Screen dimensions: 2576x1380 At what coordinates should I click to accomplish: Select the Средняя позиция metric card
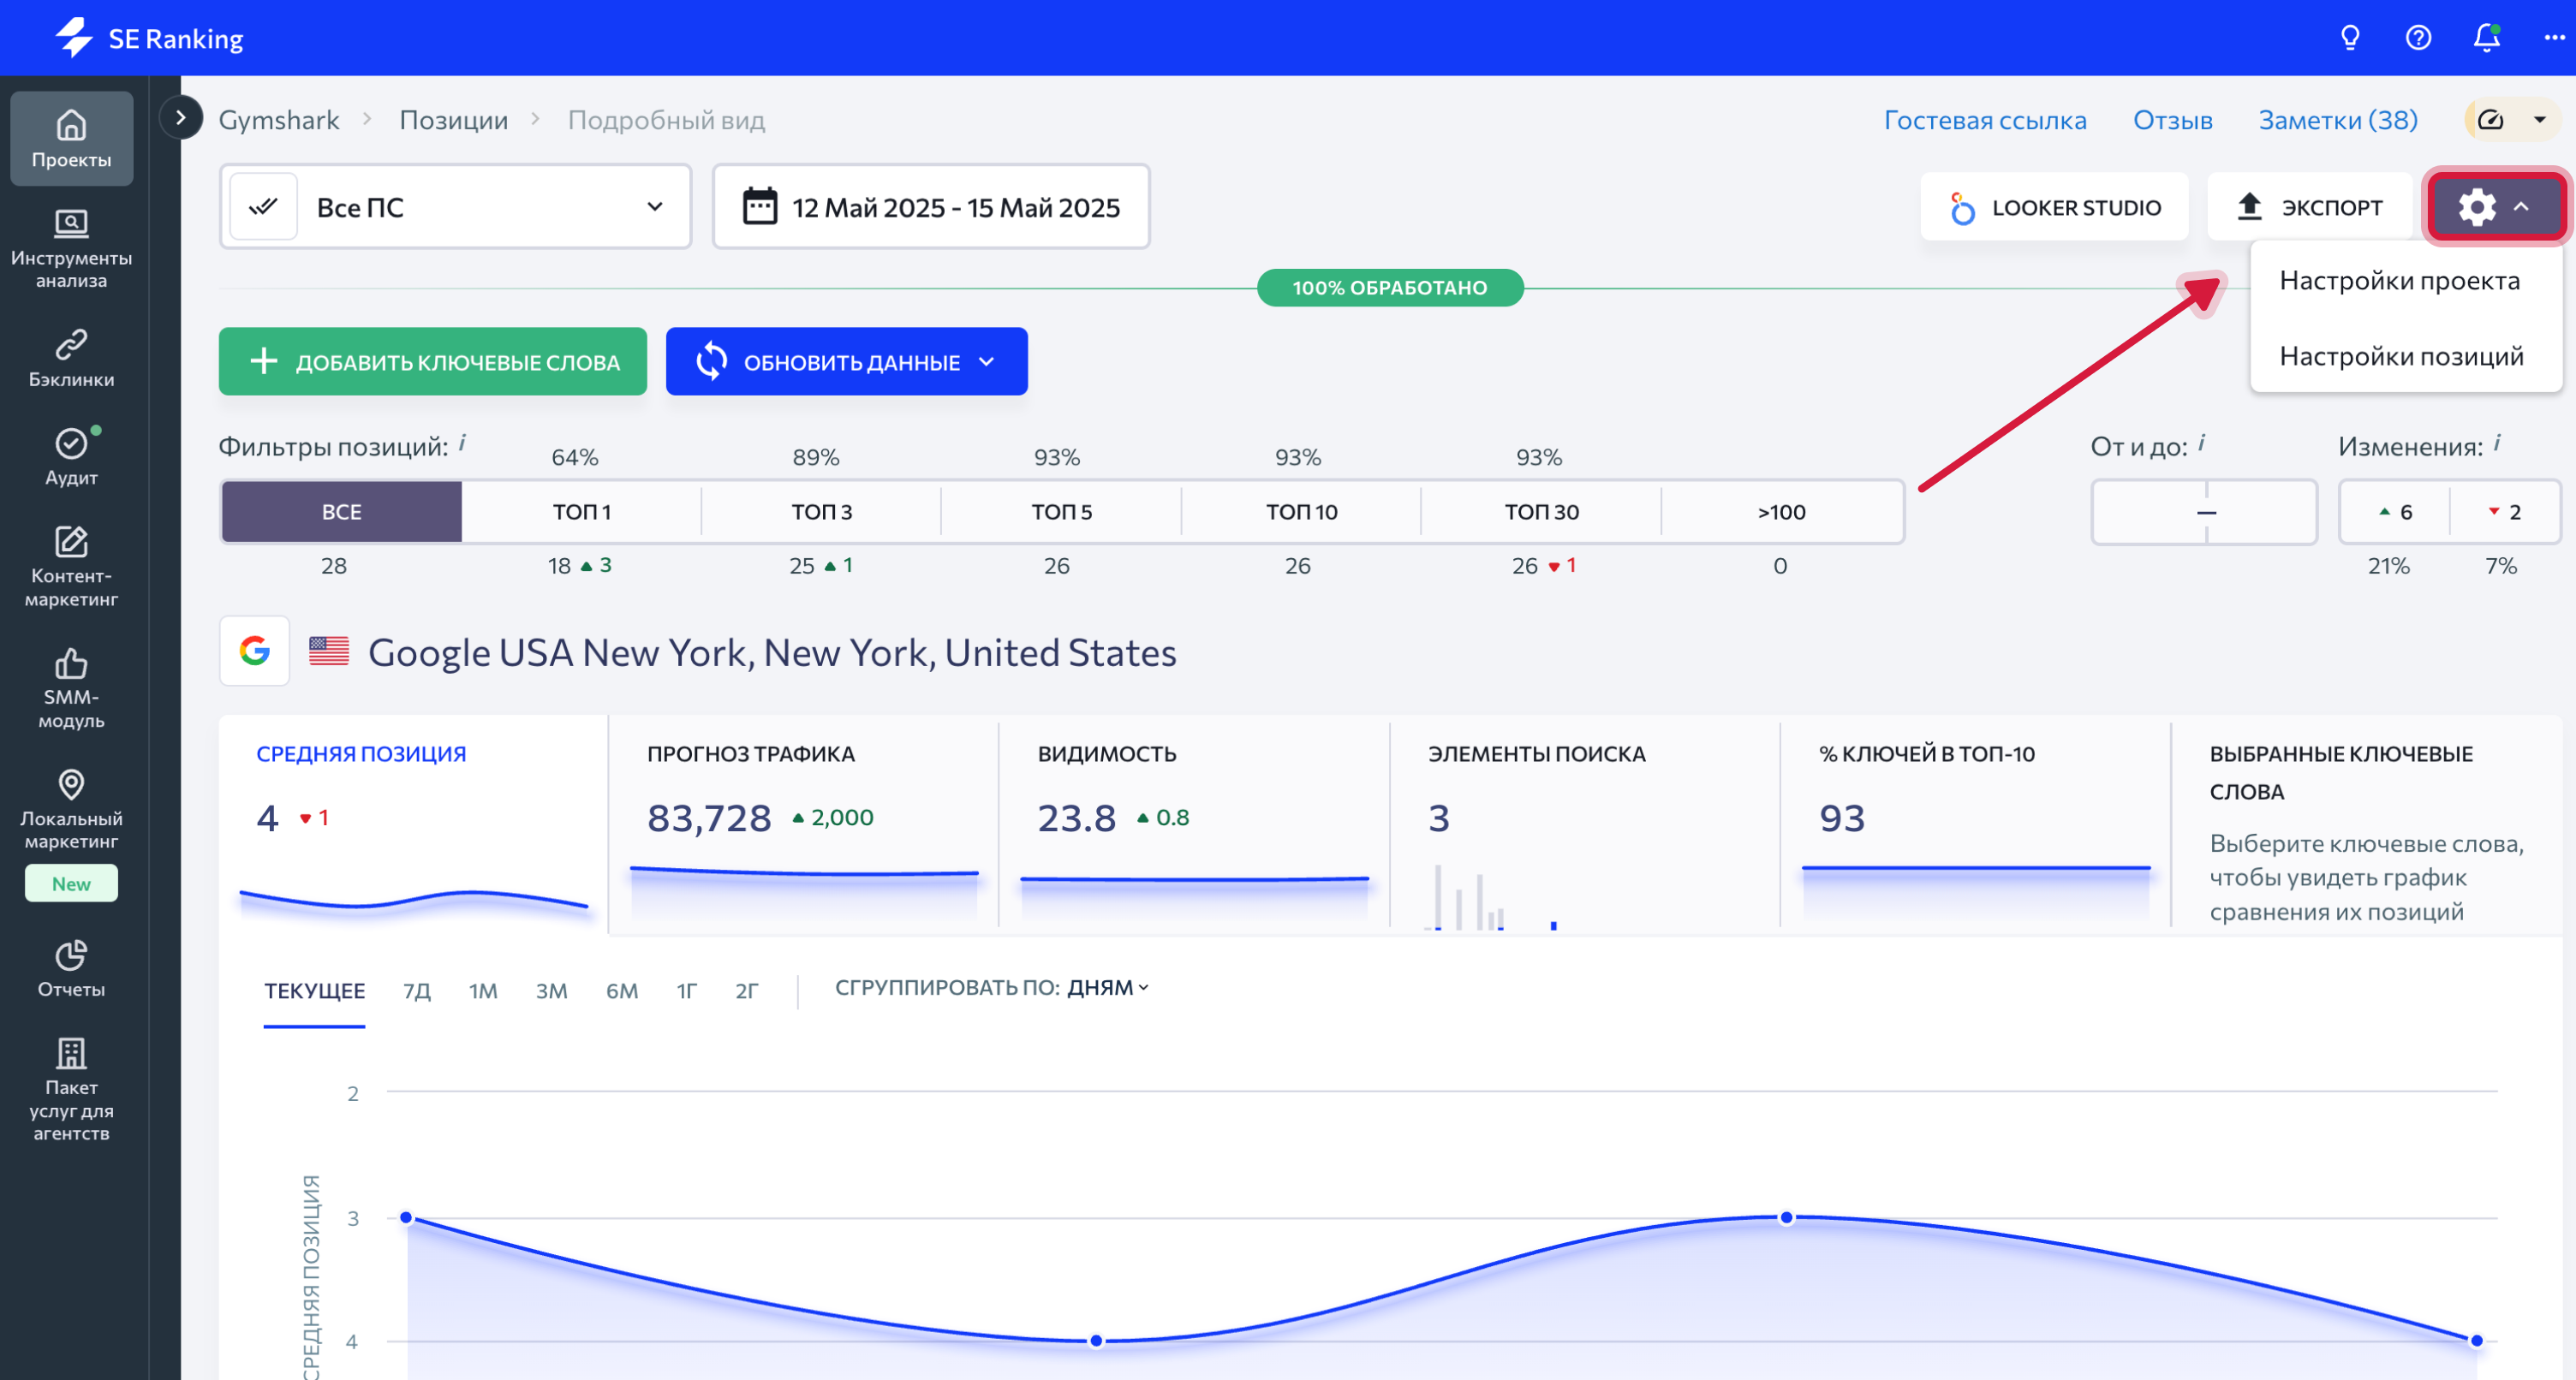pos(414,825)
